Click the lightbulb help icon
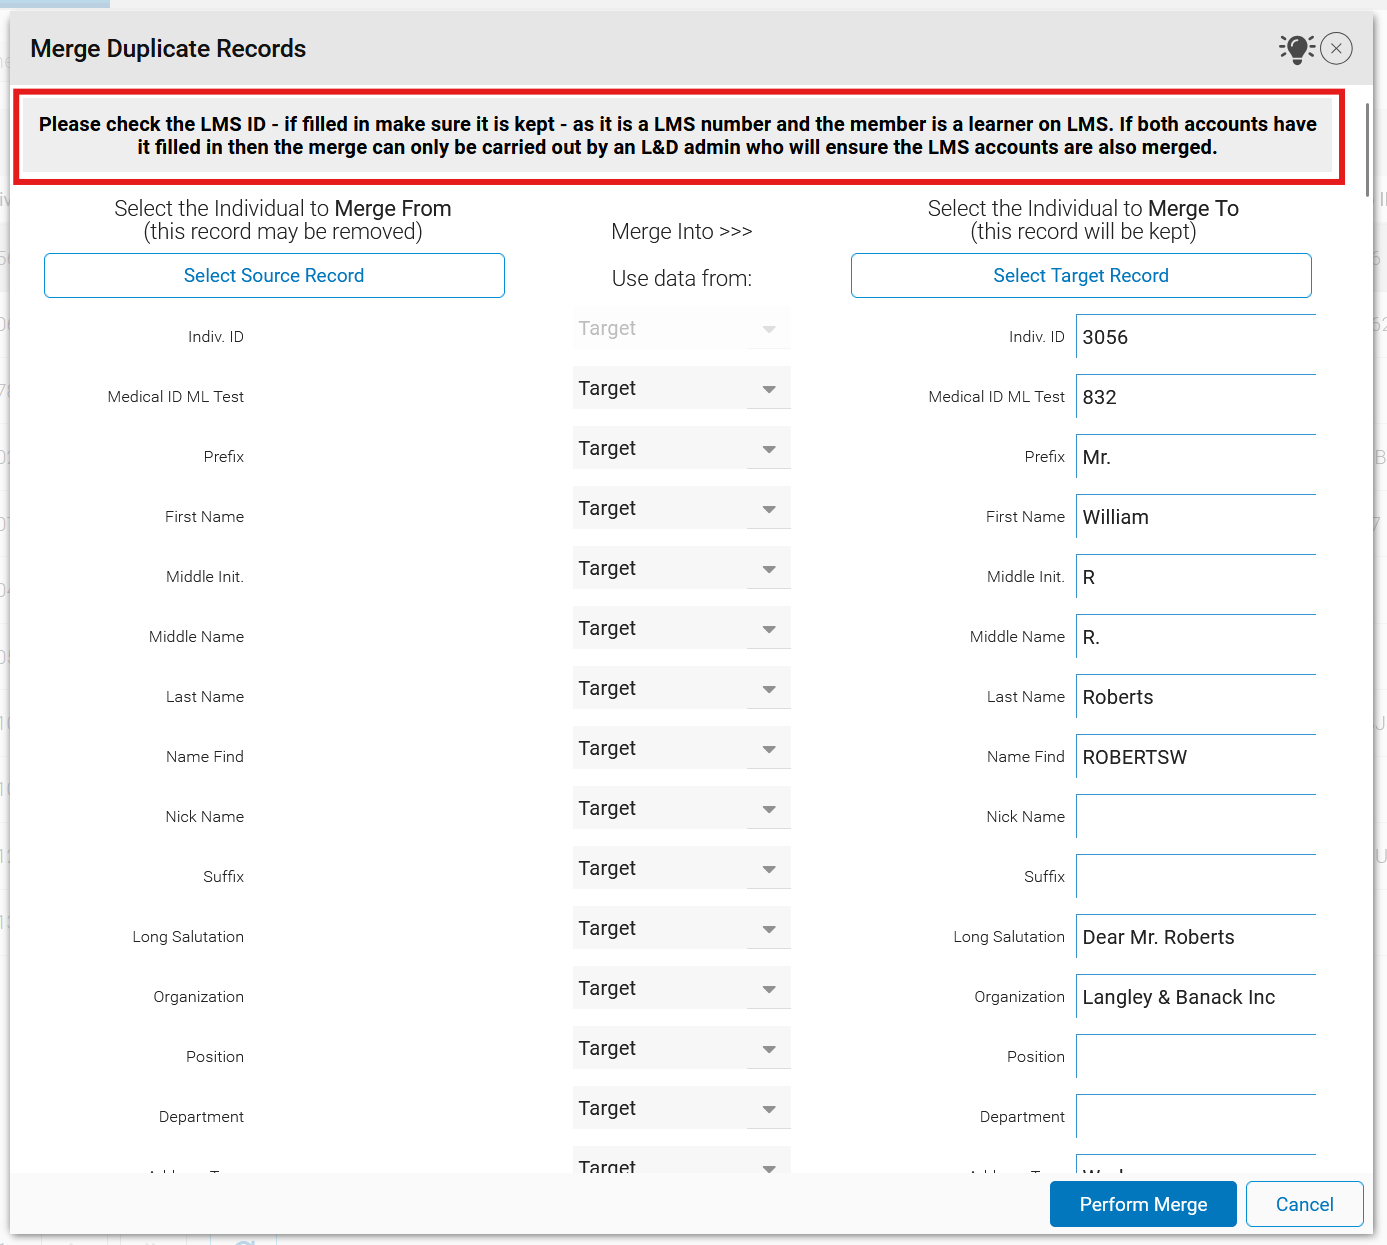 (x=1296, y=48)
